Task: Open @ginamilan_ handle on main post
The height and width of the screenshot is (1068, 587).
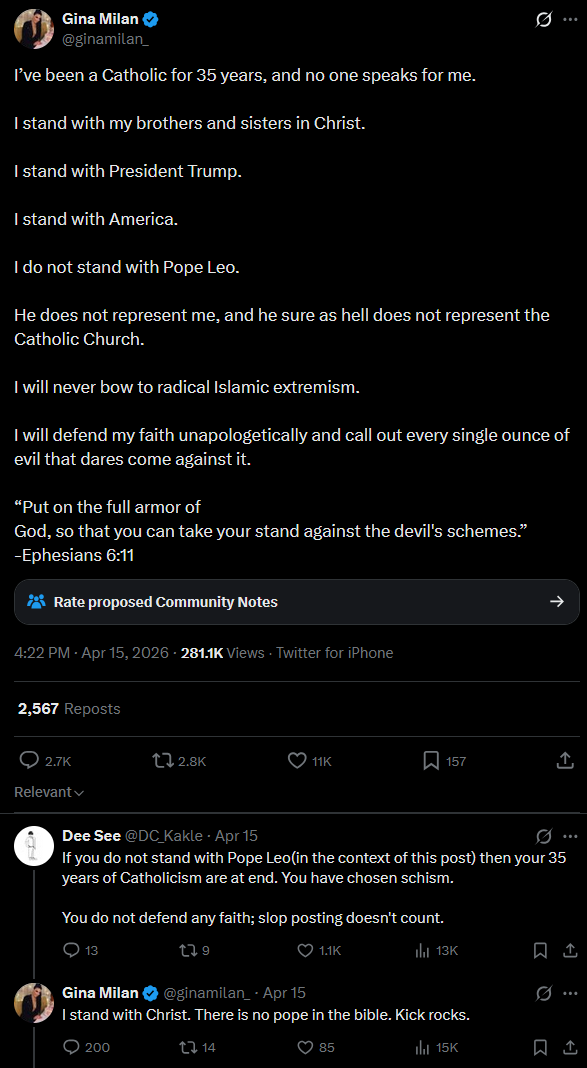Action: pyautogui.click(x=106, y=40)
